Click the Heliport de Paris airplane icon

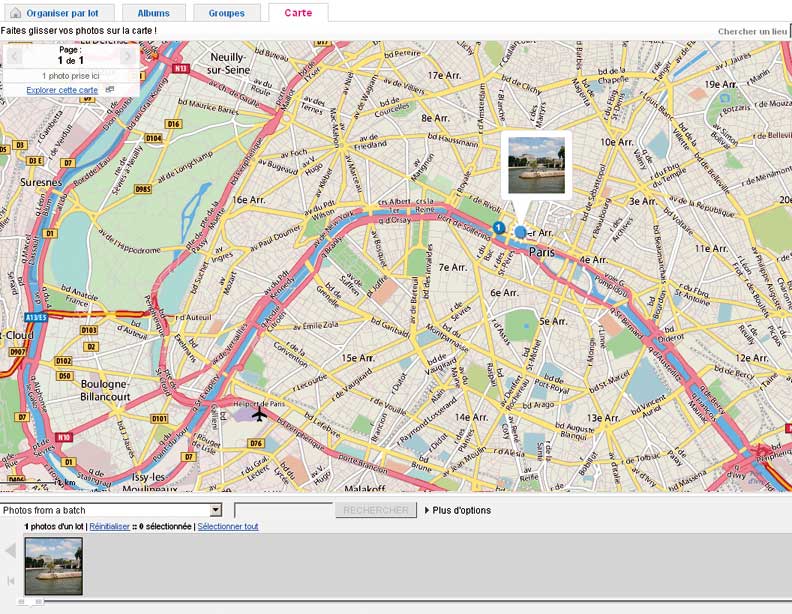(x=260, y=413)
